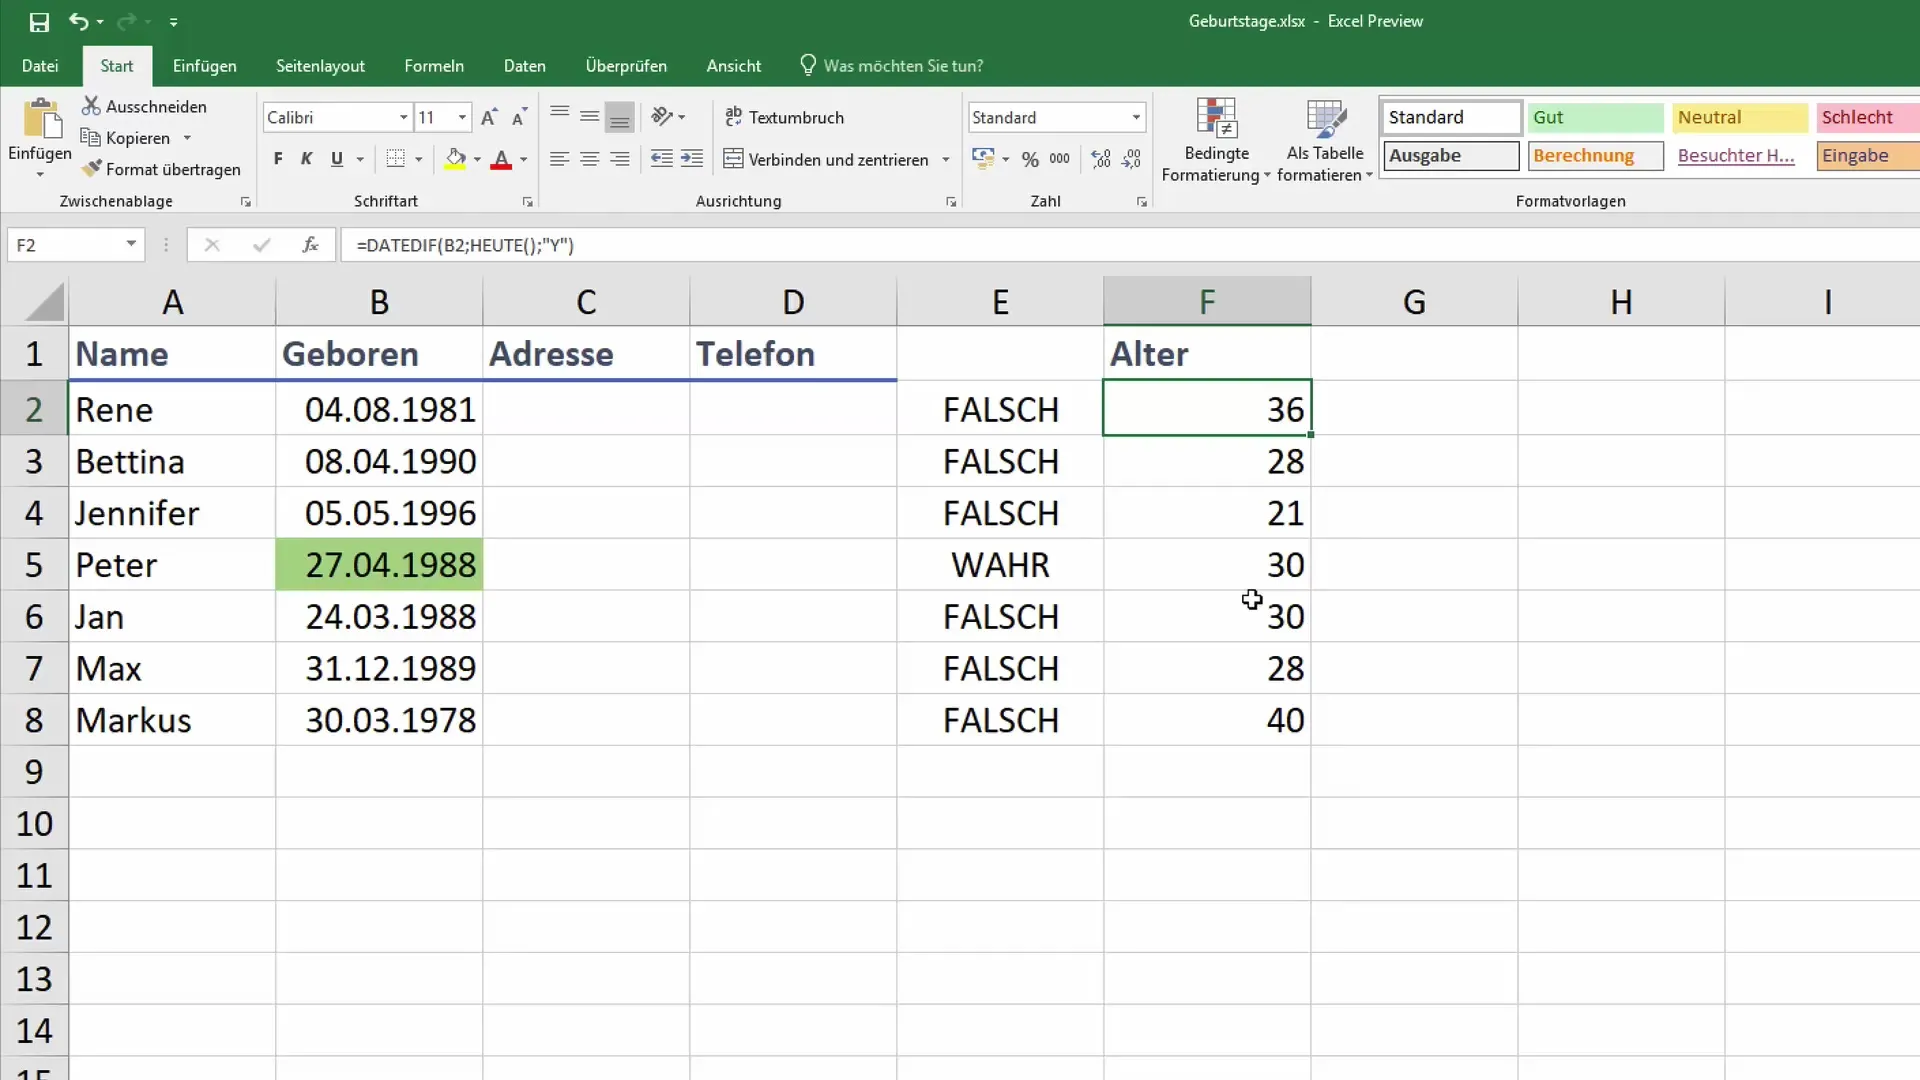The image size is (1920, 1080).
Task: Copy selection with Kopieren
Action: pyautogui.click(x=126, y=138)
